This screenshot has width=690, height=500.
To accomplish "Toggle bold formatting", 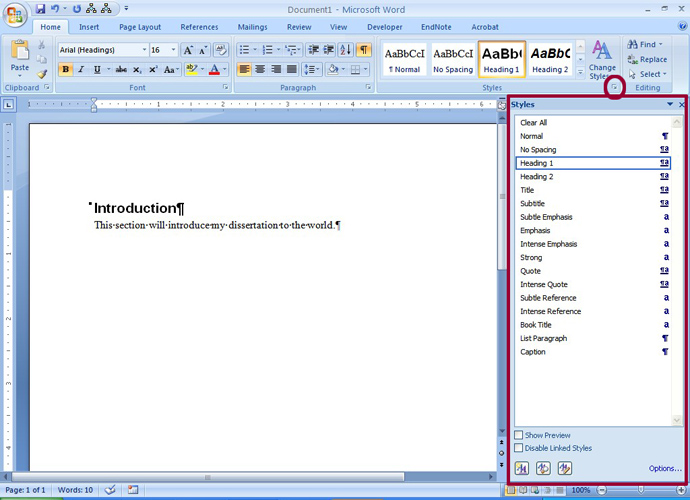I will coord(66,70).
